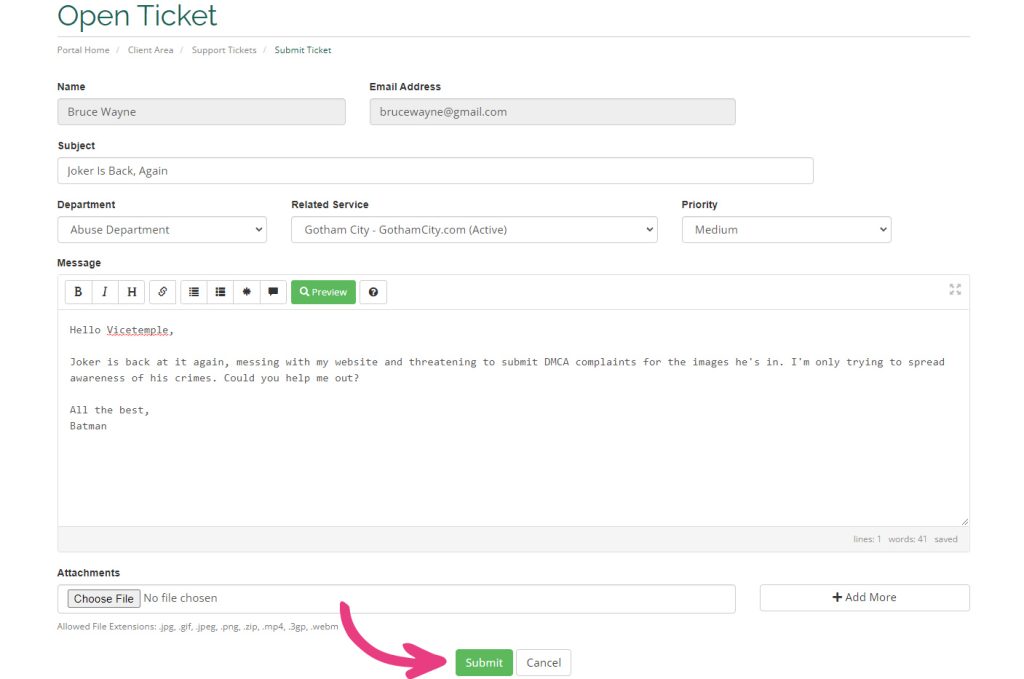Viewport: 1024px width, 679px height.
Task: Open the editor help question mark icon
Action: point(373,292)
